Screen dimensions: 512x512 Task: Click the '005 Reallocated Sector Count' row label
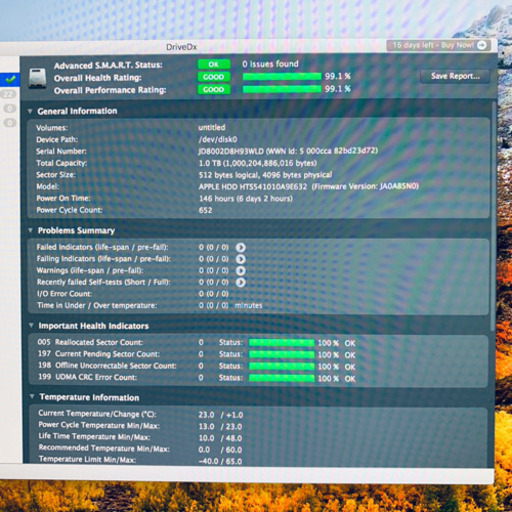coord(90,342)
